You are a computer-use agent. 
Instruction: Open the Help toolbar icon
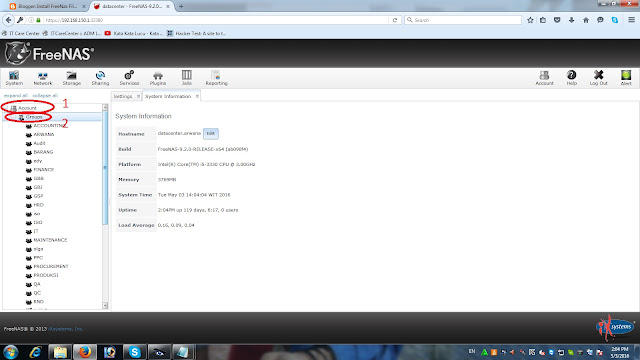click(x=571, y=78)
